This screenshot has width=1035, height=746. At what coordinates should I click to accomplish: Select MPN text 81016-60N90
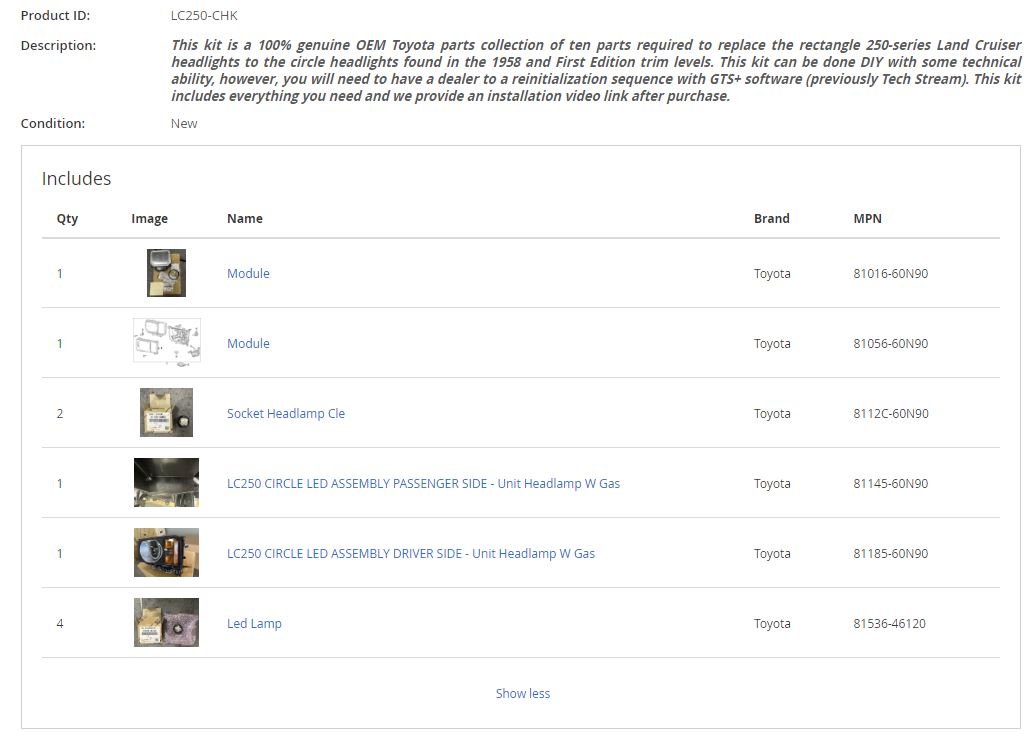pyautogui.click(x=890, y=273)
